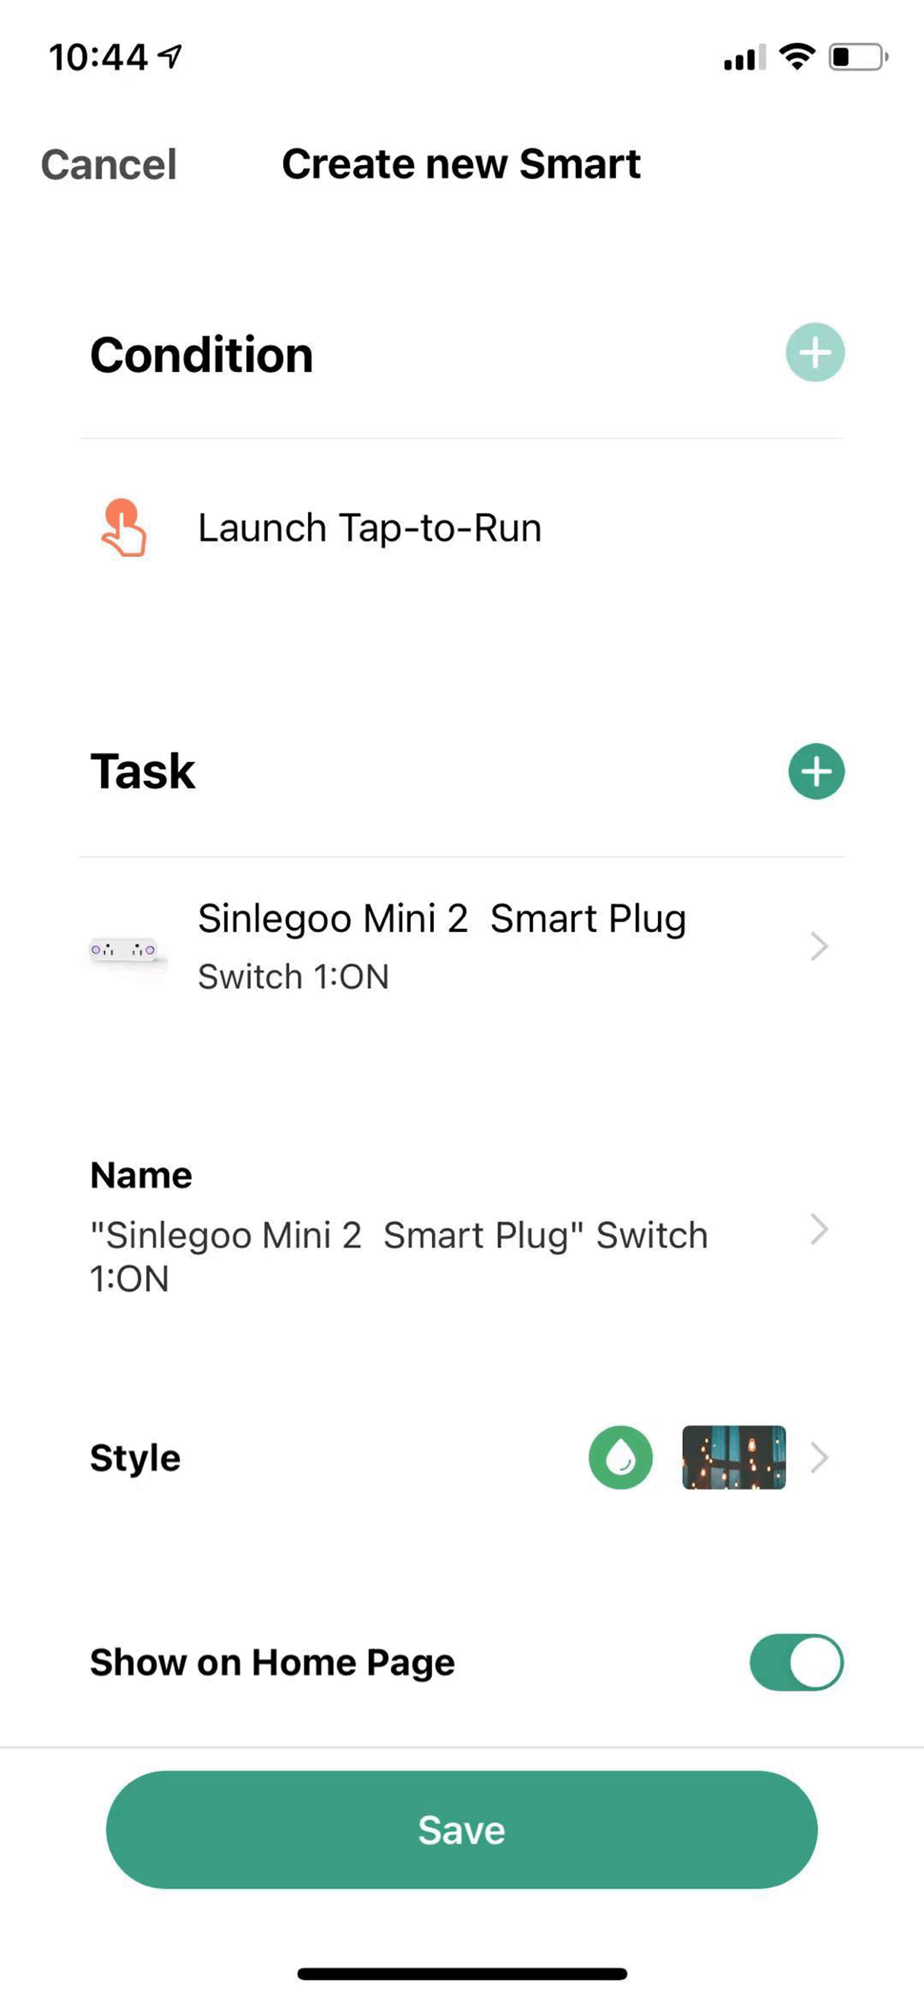Viewport: 924px width, 2000px height.
Task: Check the battery indicator in status bar
Action: 858,57
